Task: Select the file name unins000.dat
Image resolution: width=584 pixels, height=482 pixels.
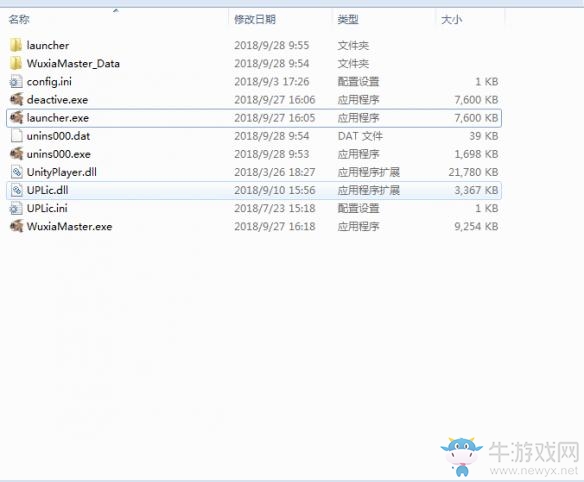Action: [x=58, y=136]
